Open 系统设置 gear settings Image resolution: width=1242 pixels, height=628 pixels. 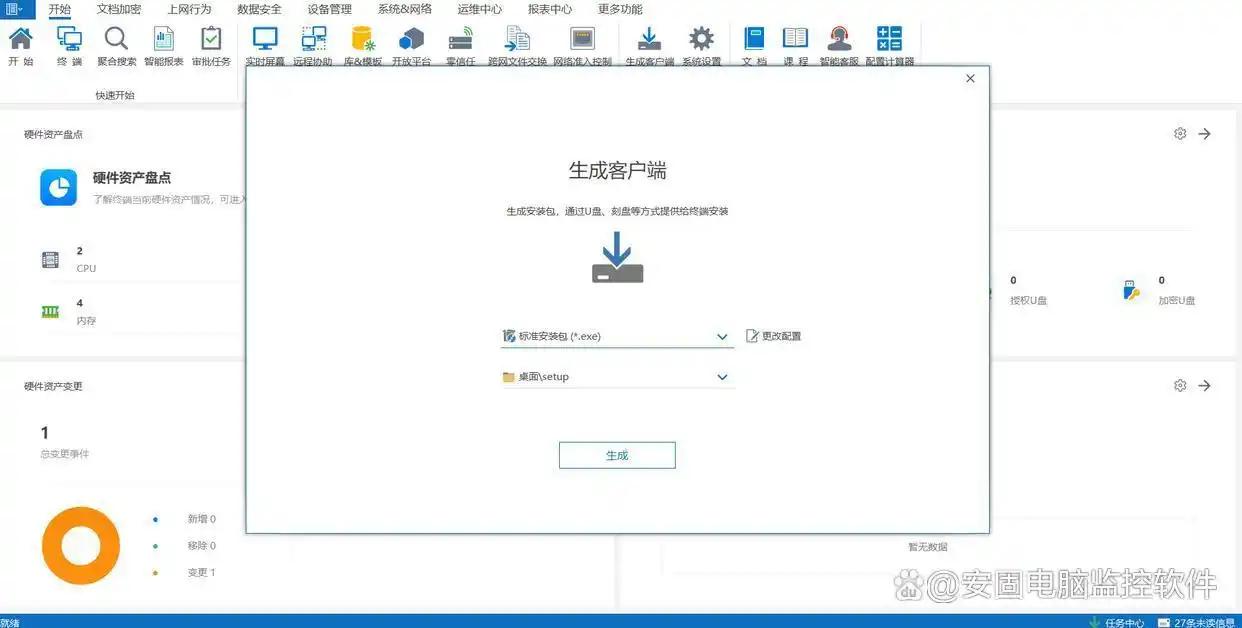click(x=702, y=46)
